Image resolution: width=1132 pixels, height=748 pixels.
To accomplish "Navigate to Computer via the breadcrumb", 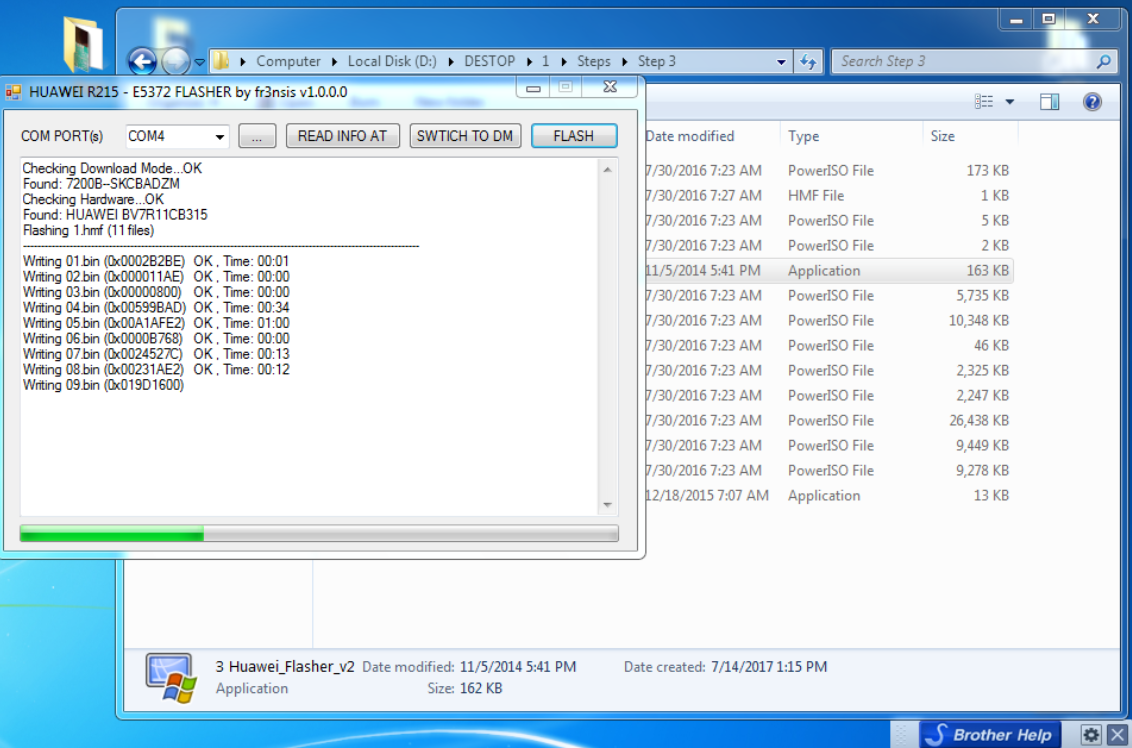I will tap(288, 61).
